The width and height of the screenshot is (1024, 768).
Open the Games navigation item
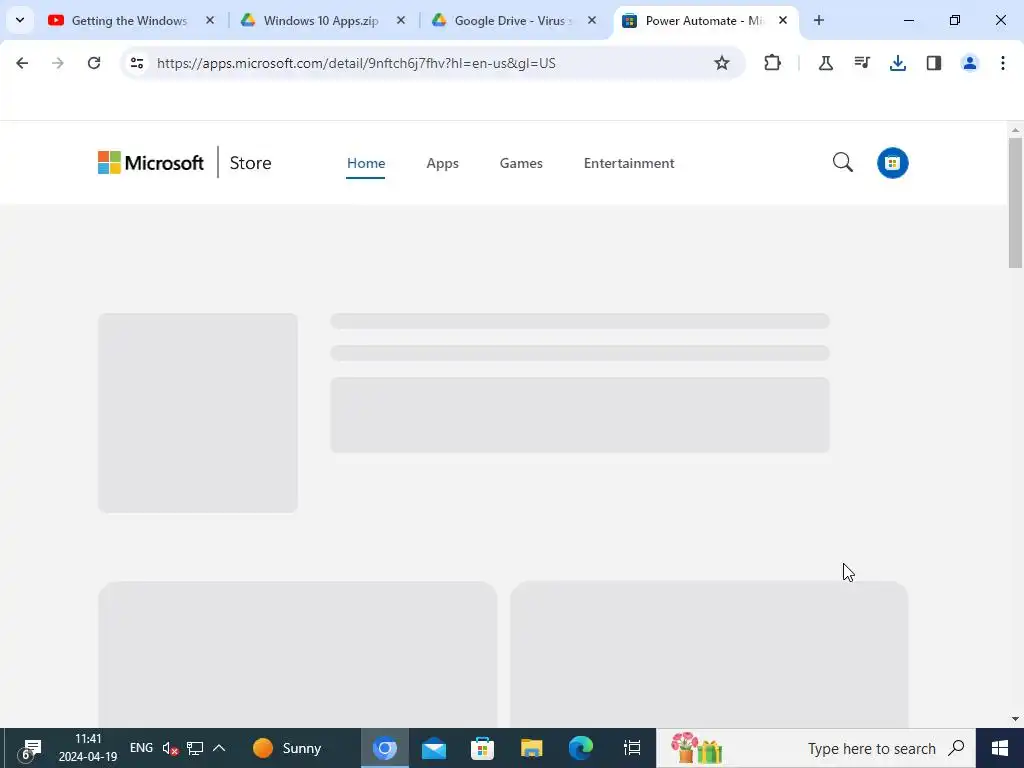click(x=521, y=163)
